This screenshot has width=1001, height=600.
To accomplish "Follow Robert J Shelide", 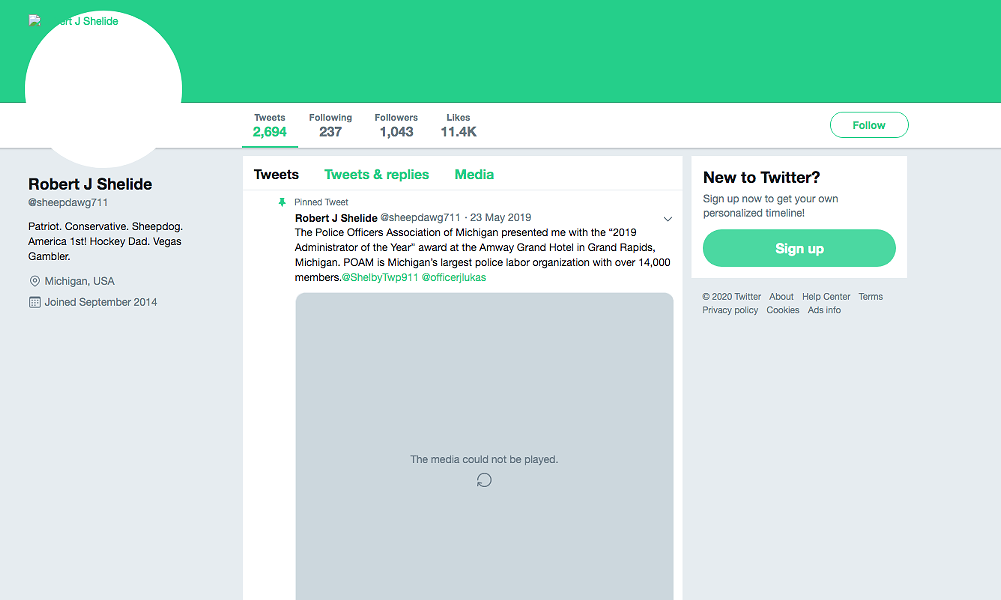I will 868,125.
